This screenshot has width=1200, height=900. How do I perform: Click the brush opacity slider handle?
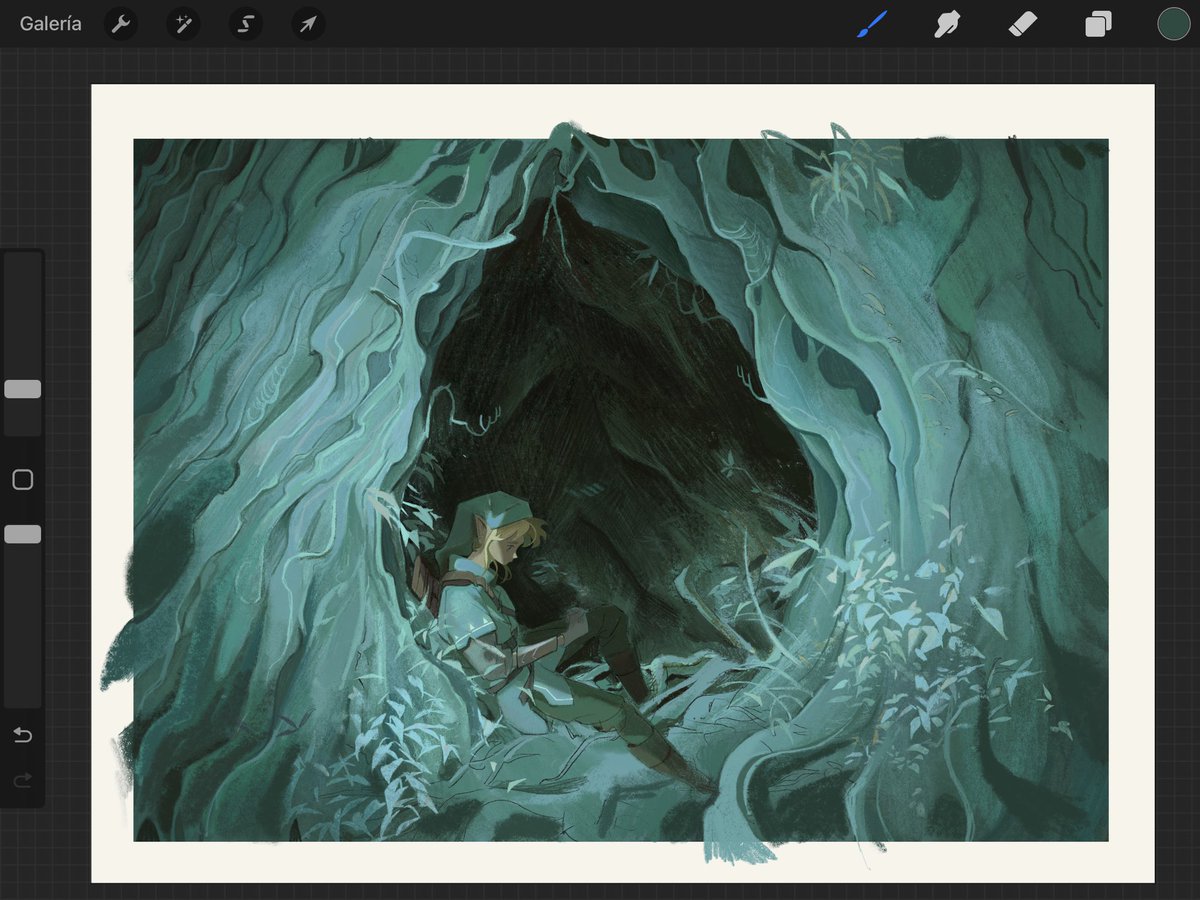click(23, 534)
